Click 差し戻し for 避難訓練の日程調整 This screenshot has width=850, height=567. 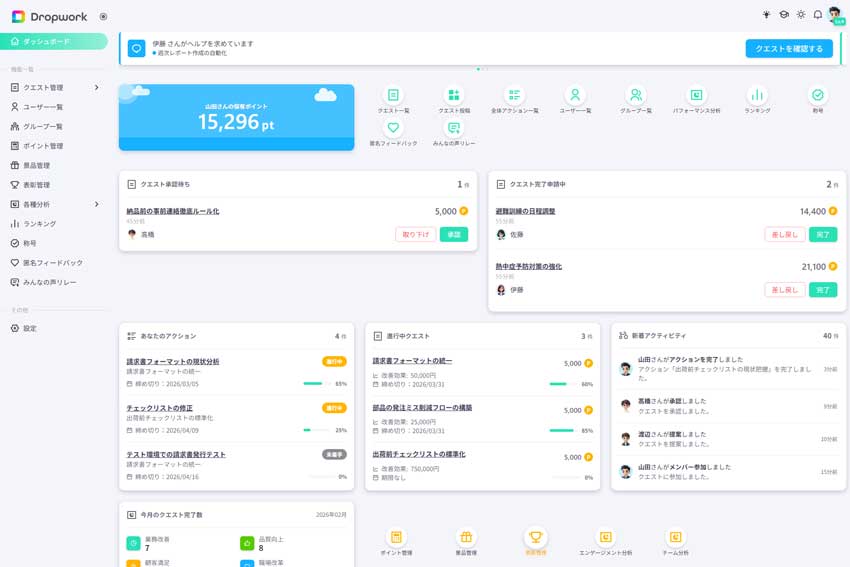784,234
